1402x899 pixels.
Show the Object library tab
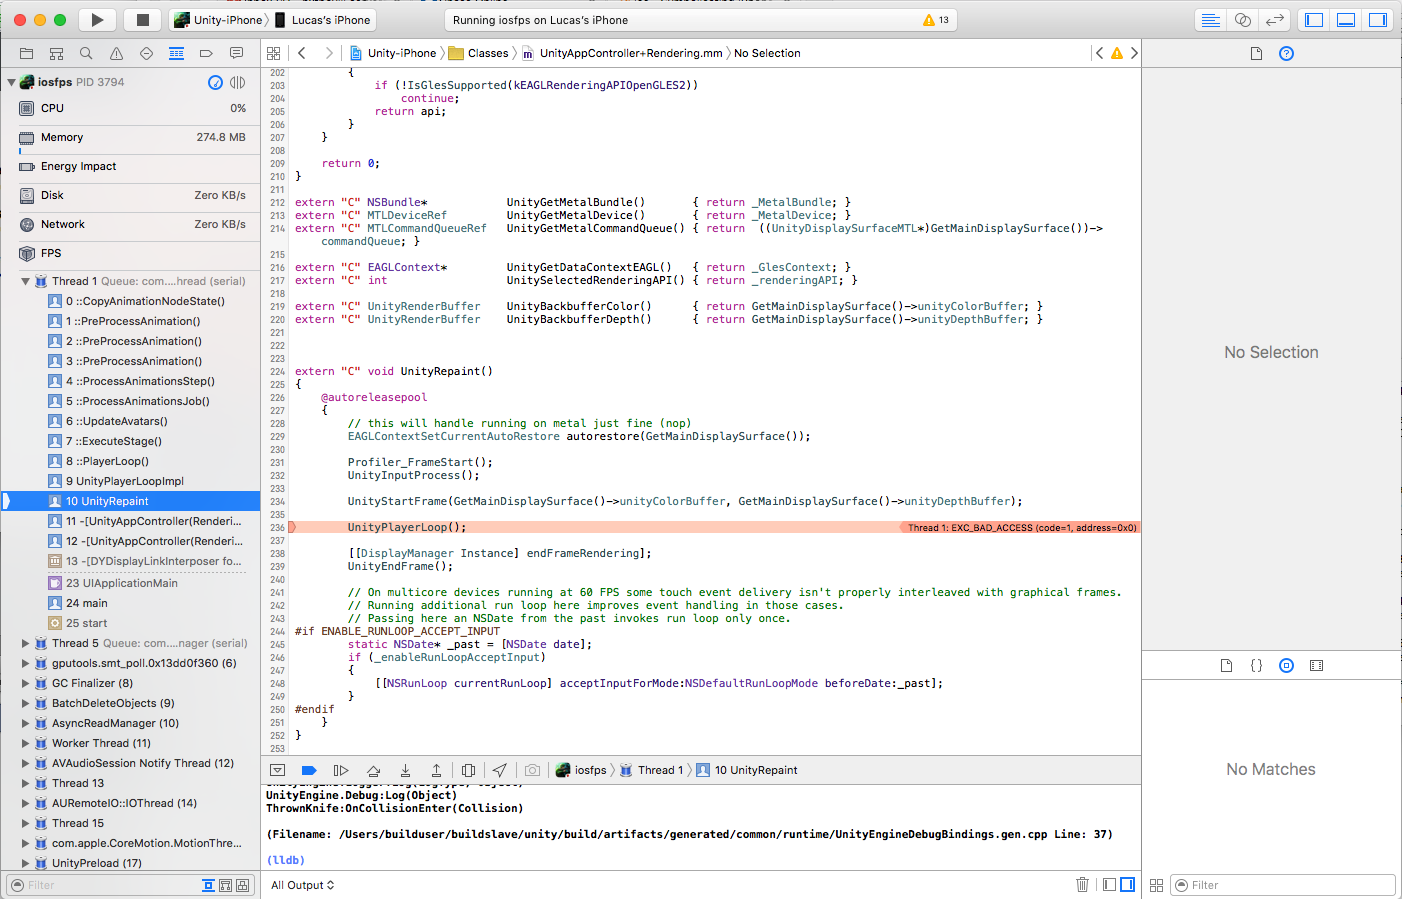point(1286,665)
